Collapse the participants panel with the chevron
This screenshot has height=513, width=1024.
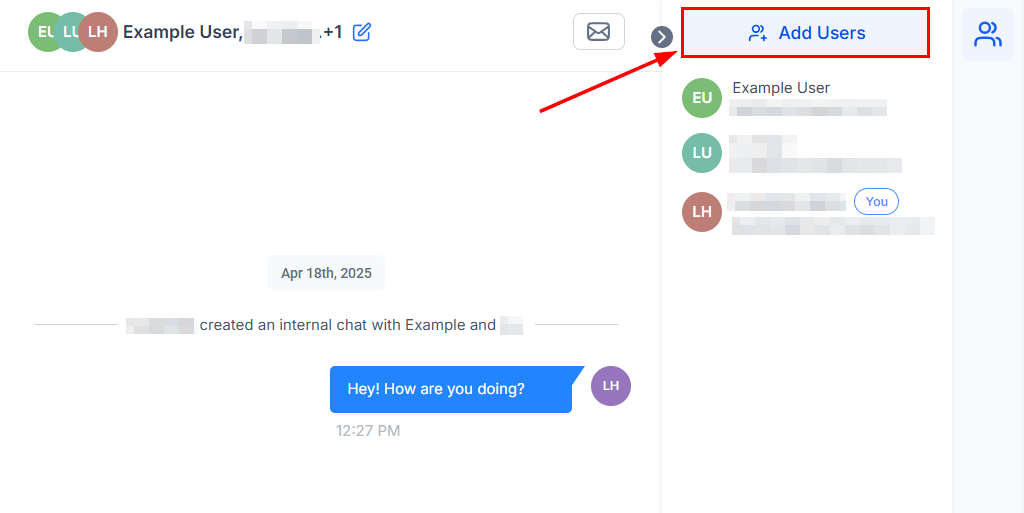click(x=662, y=37)
